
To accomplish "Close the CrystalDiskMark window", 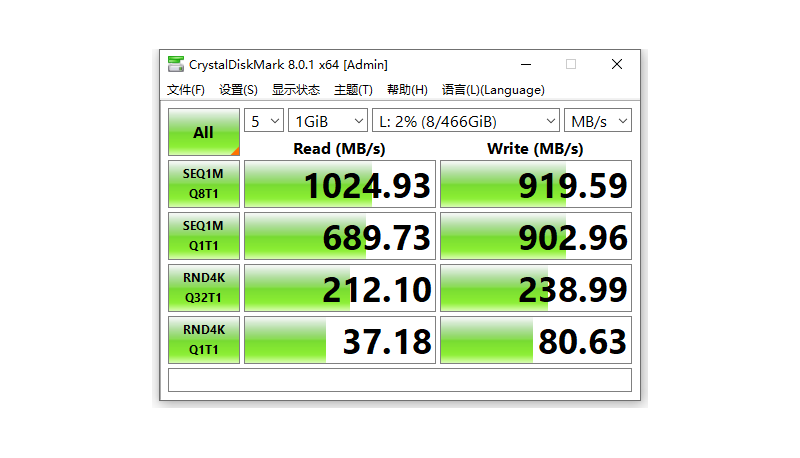I will pyautogui.click(x=617, y=64).
